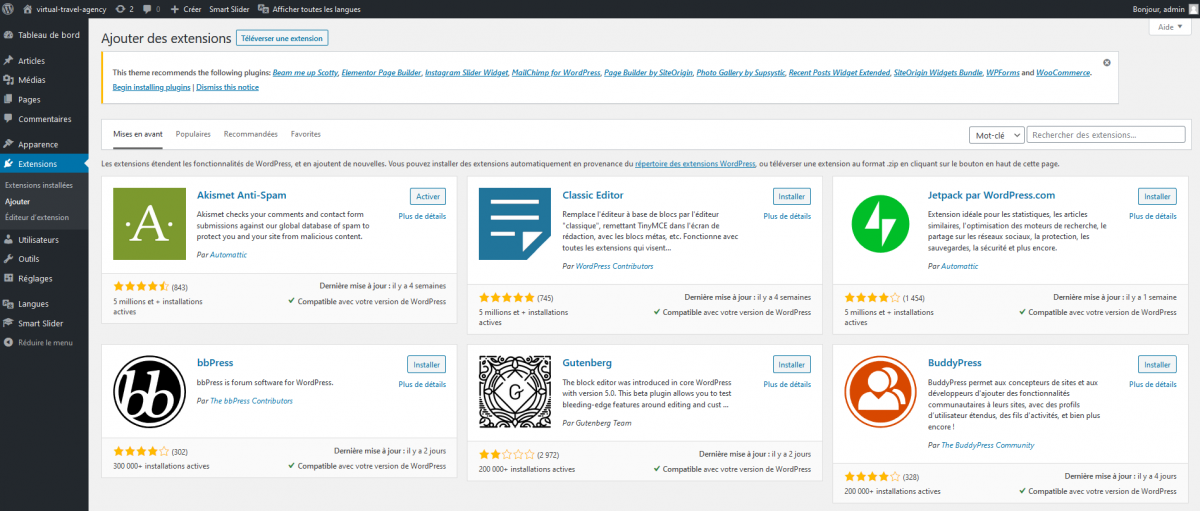Click the Akismet Anti-Spam plugin logo
The height and width of the screenshot is (511, 1200).
pyautogui.click(x=149, y=224)
